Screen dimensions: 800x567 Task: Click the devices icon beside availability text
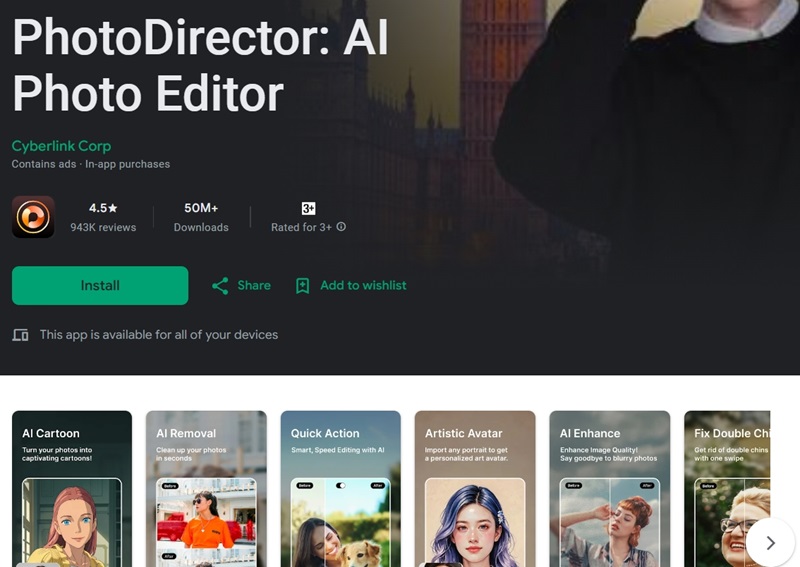pyautogui.click(x=20, y=335)
